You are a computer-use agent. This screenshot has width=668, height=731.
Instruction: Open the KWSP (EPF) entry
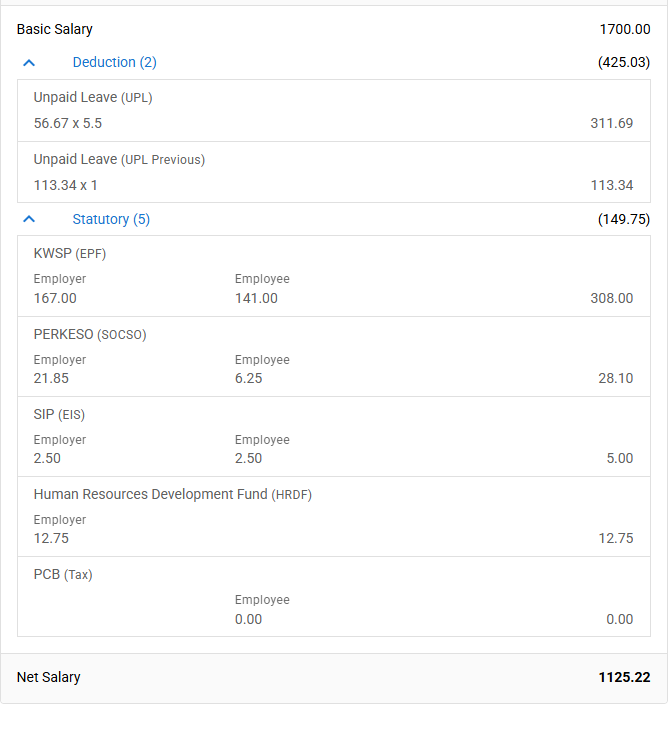tap(70, 253)
